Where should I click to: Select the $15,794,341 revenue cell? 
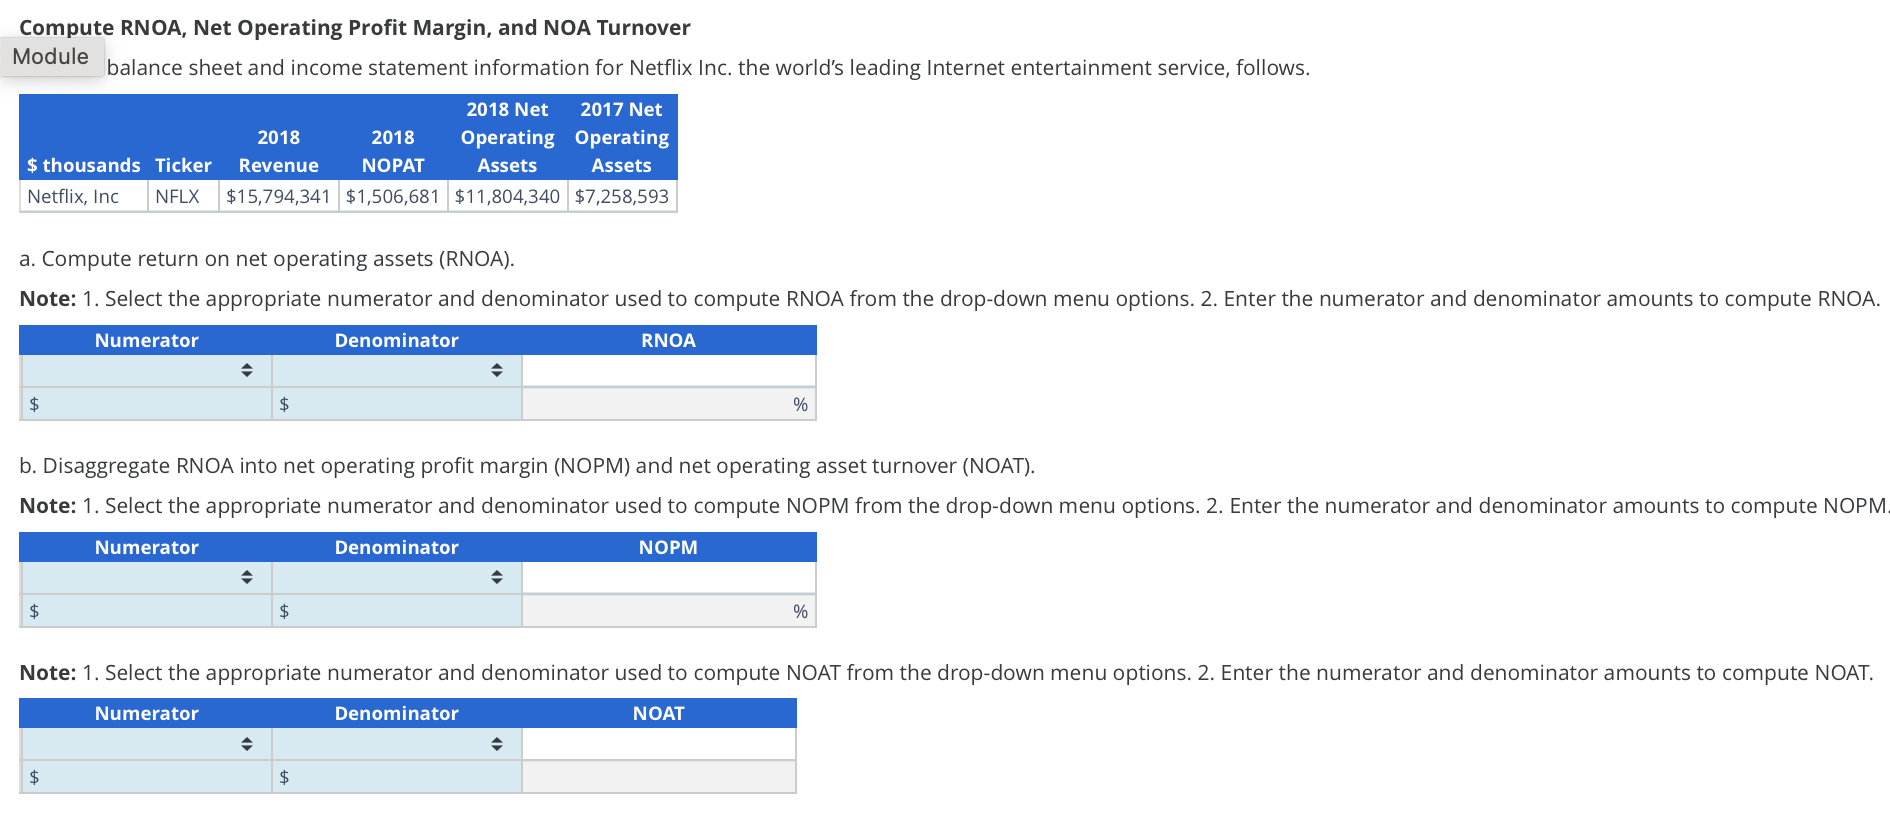(278, 196)
